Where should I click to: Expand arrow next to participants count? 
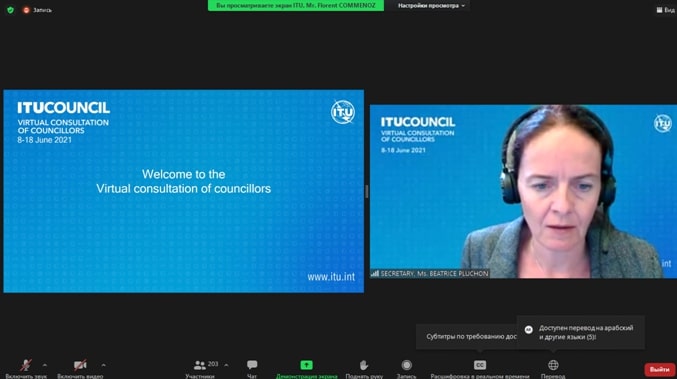(x=226, y=365)
